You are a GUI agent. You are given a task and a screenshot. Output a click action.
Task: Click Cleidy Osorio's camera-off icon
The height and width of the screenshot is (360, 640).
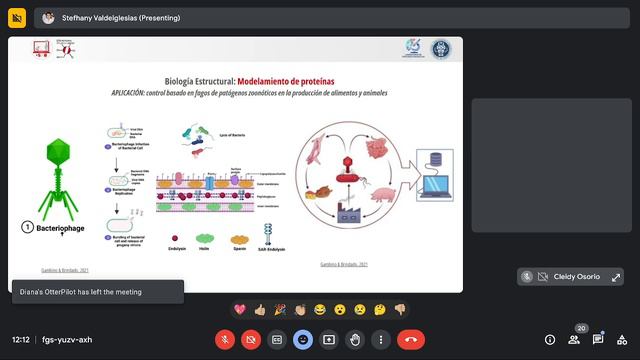point(542,277)
